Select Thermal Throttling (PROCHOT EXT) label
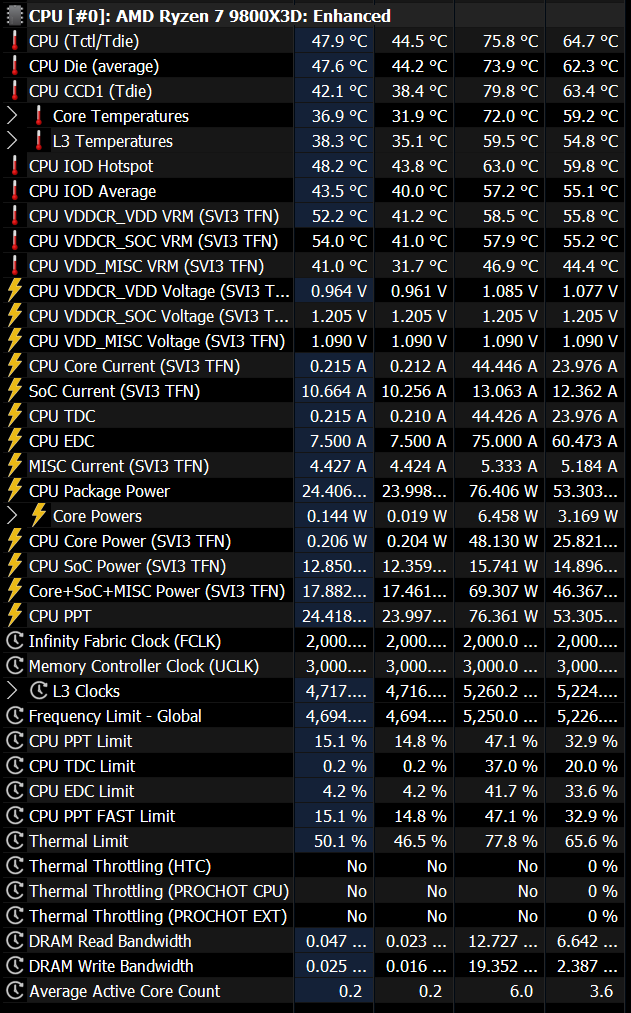The image size is (631, 1013). (158, 916)
